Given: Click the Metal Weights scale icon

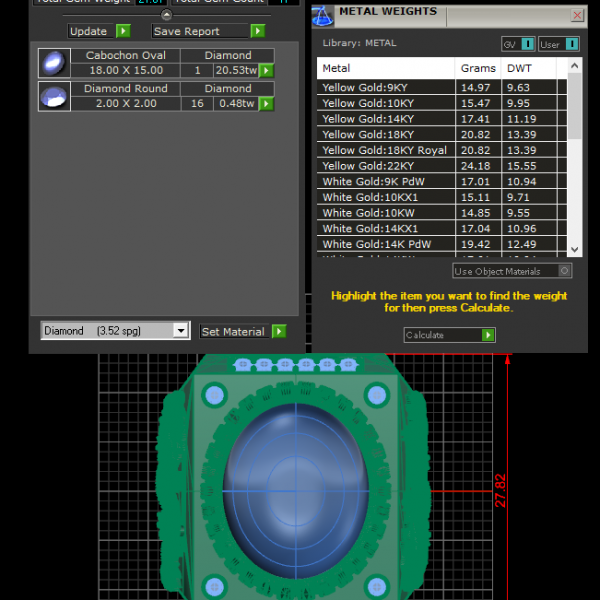Looking at the screenshot, I should click(323, 15).
